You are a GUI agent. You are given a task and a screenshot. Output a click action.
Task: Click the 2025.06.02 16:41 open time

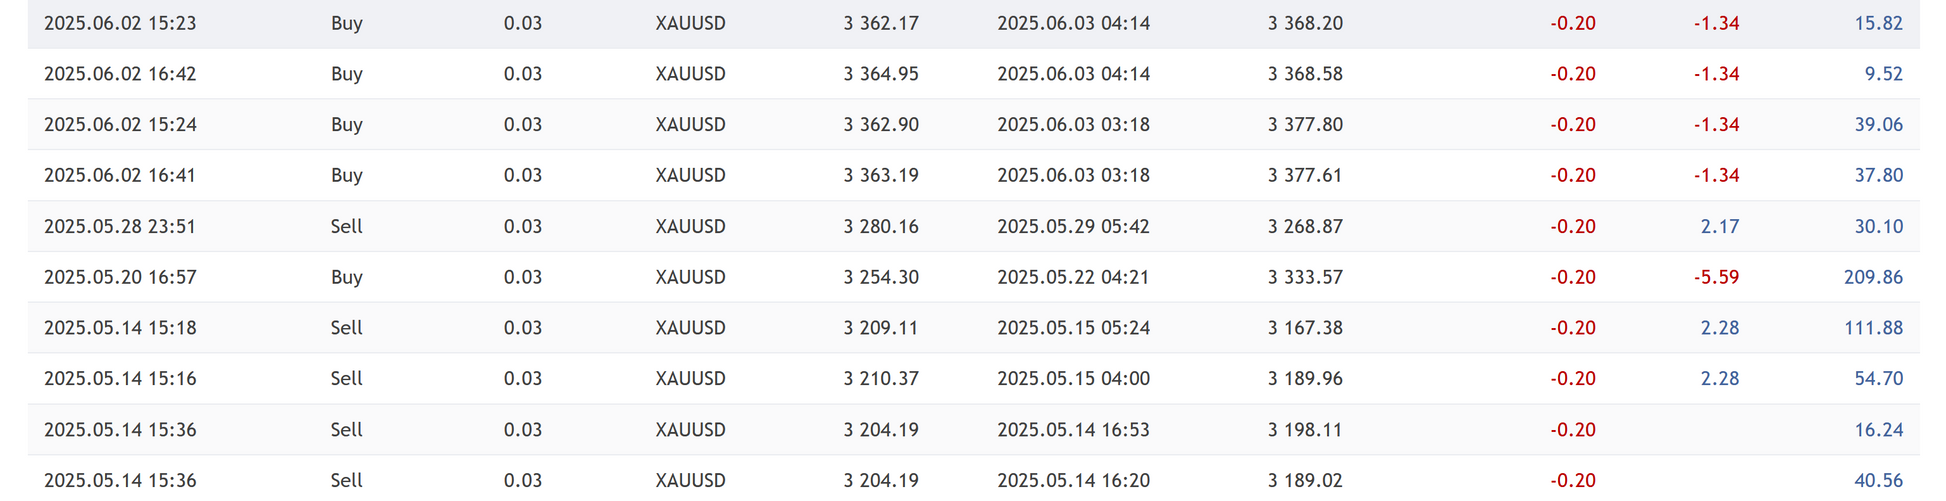coord(120,176)
